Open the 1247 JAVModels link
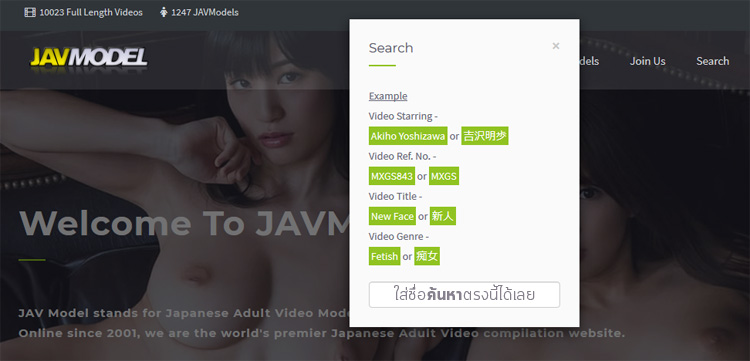The width and height of the screenshot is (750, 361). (205, 12)
